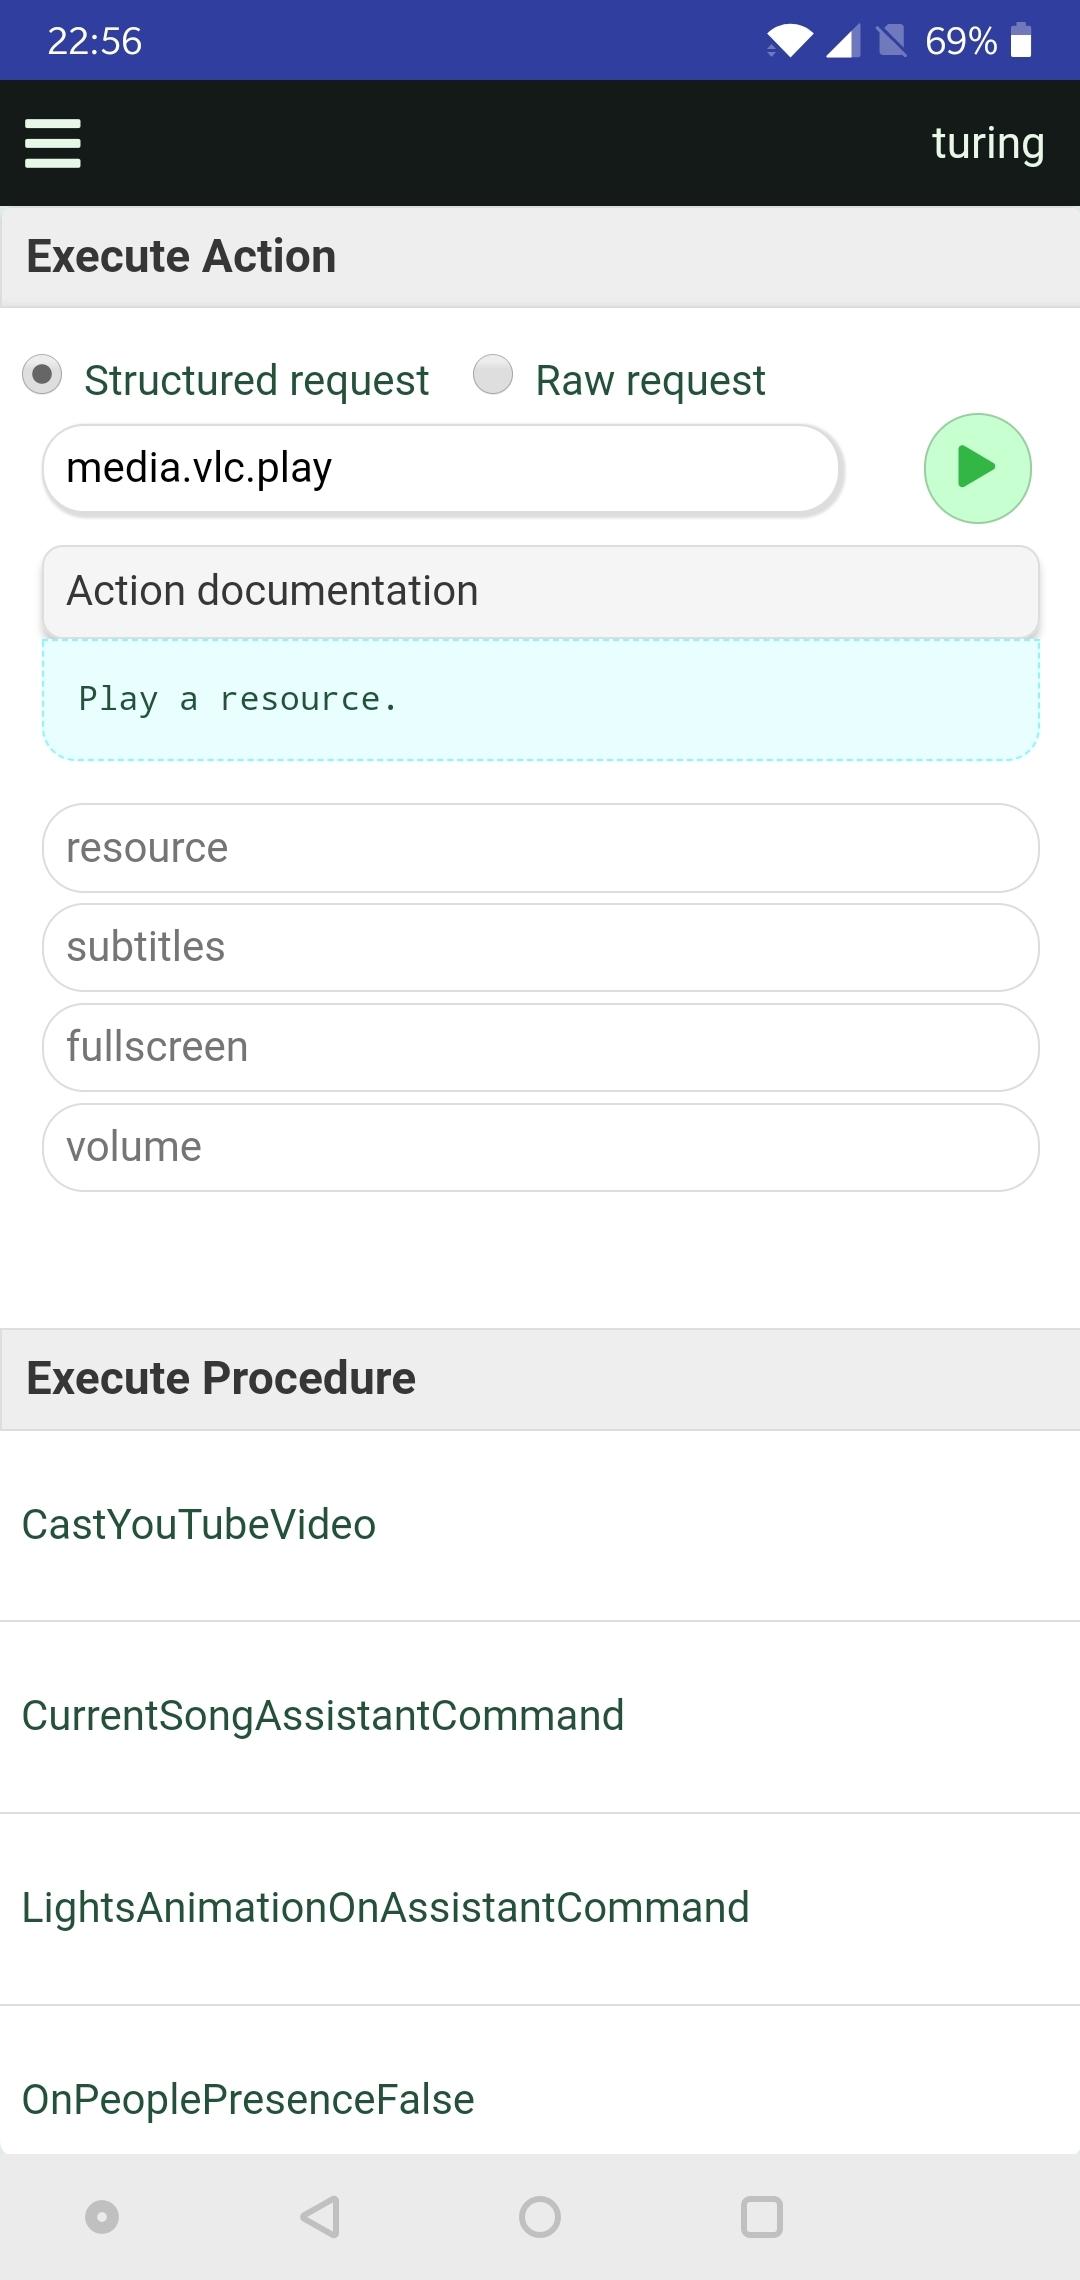This screenshot has width=1080, height=2280.
Task: Run the action with the green play button
Action: [x=977, y=468]
